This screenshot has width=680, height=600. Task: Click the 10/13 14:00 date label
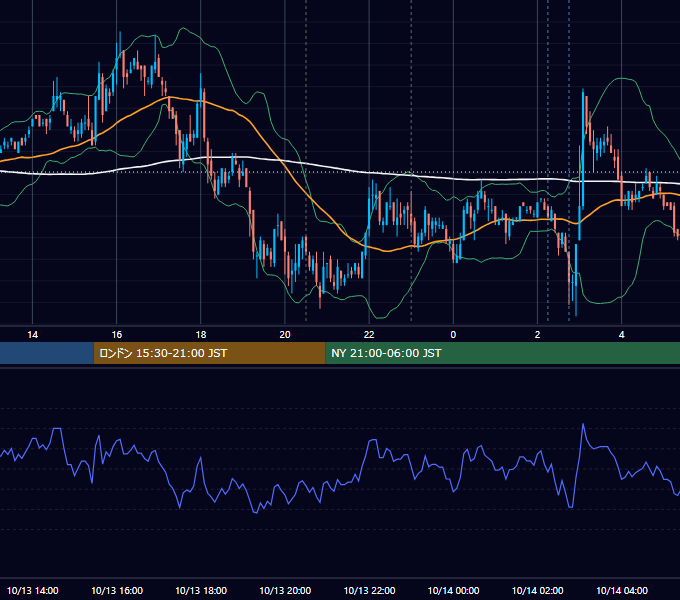tap(33, 590)
